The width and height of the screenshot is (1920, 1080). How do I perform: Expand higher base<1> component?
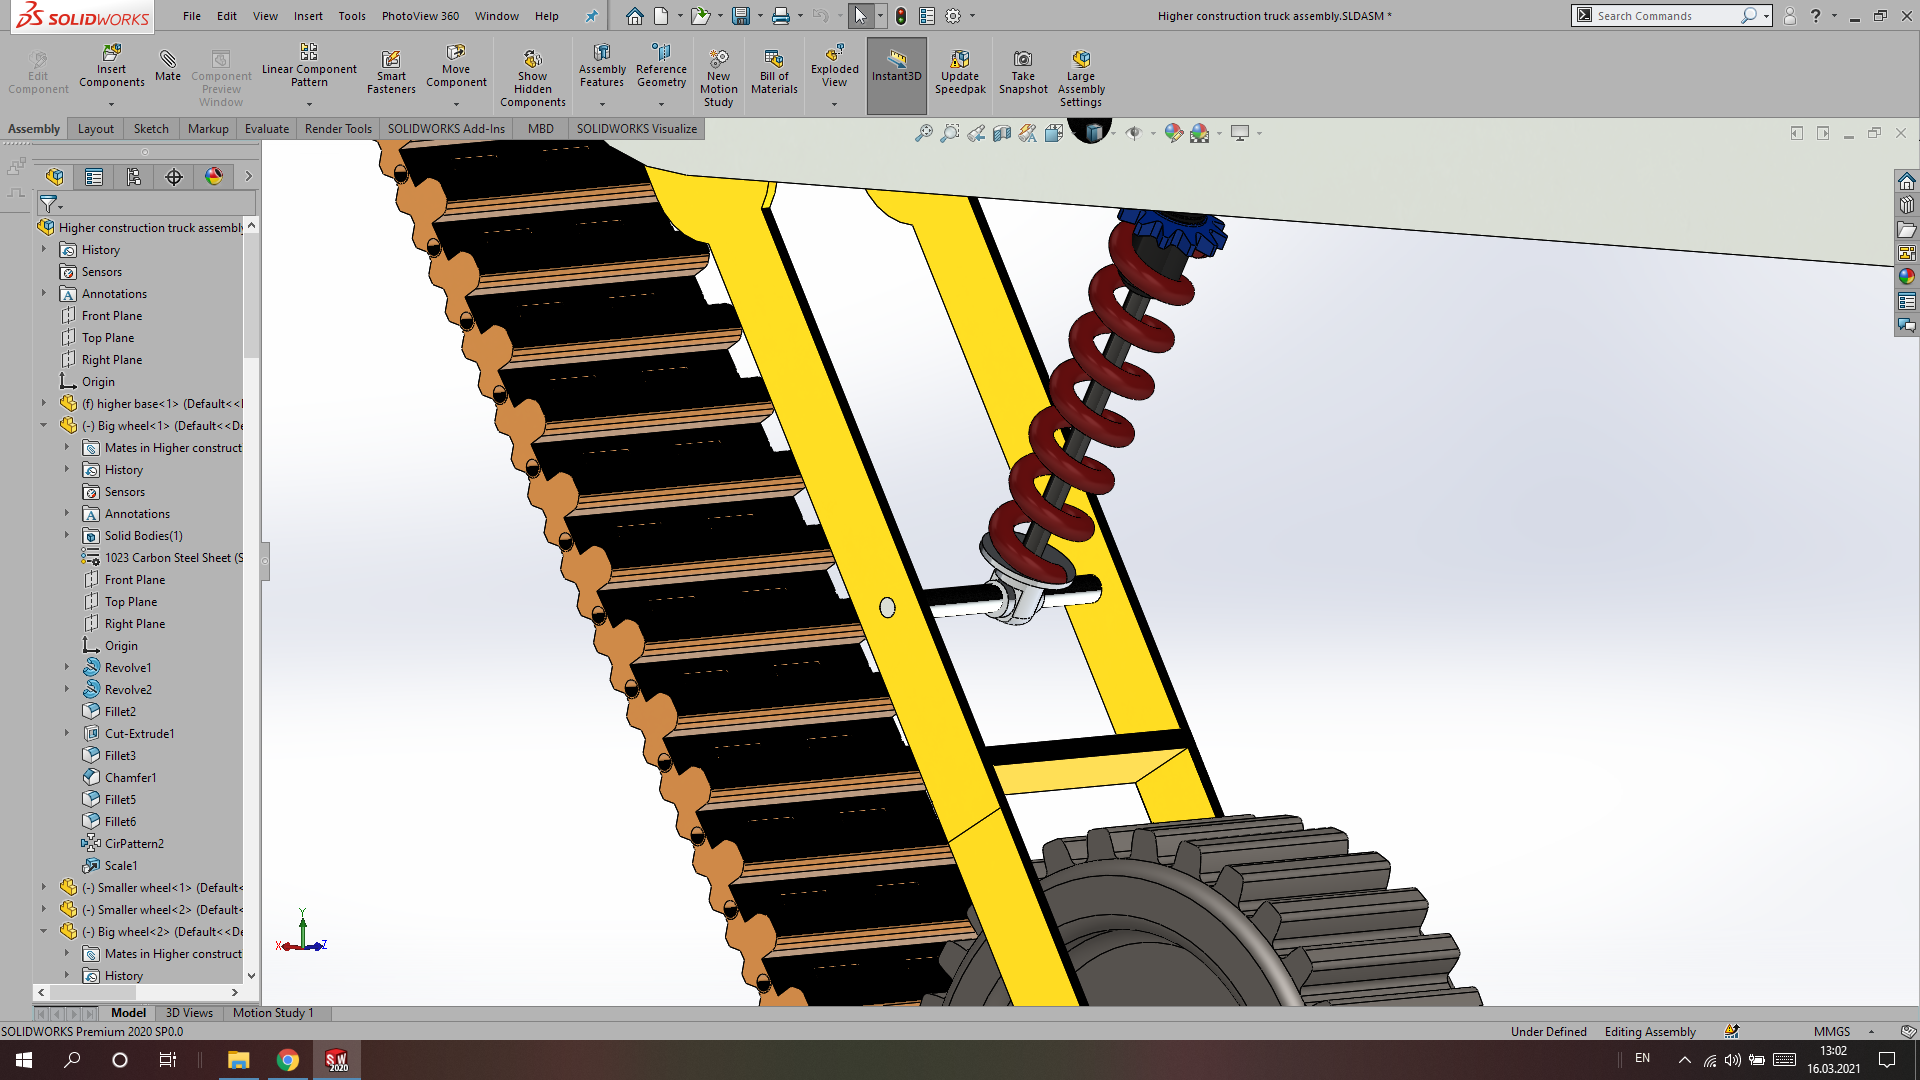pos(44,403)
